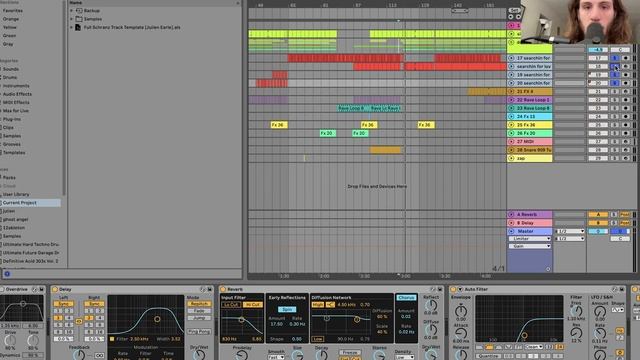Save the Overdrive preset via disk icon
The image size is (640, 360).
pos(41,289)
